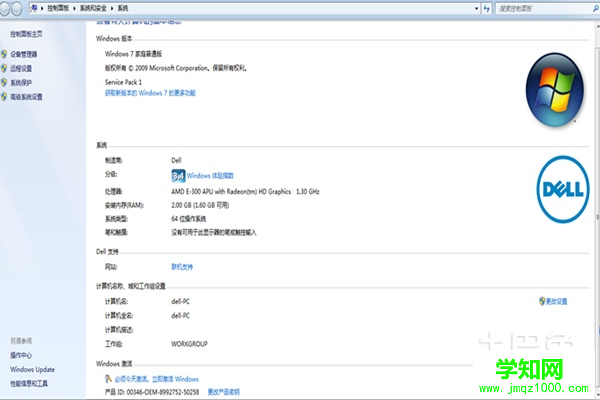Image resolution: width=600 pixels, height=400 pixels.
Task: Click the Dell manufacturer value
Action: click(176, 160)
